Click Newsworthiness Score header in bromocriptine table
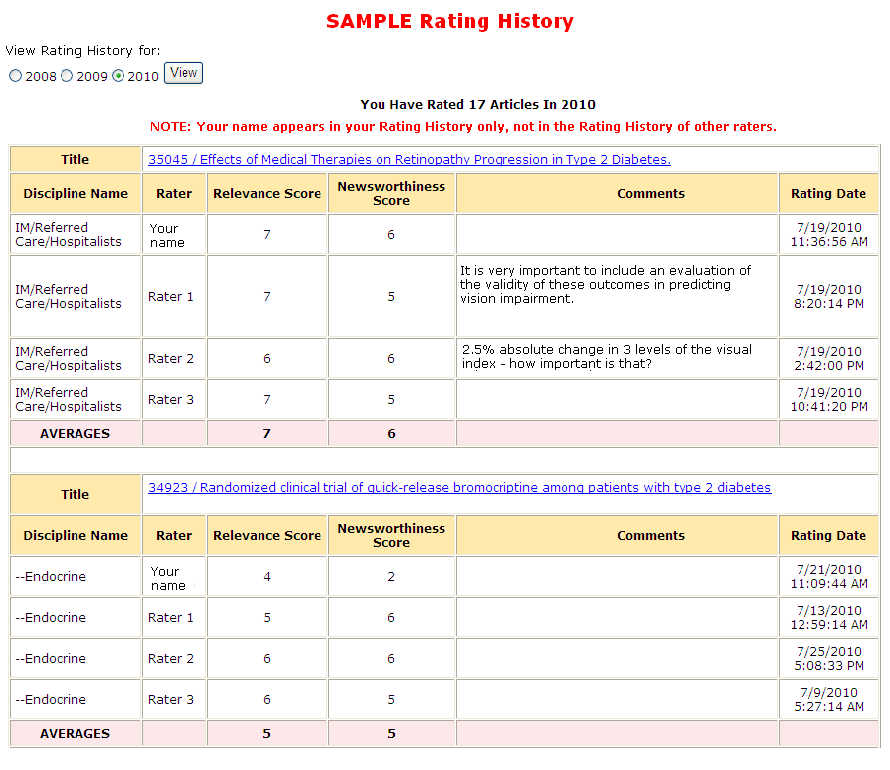Screen dimensions: 890x770 391,536
